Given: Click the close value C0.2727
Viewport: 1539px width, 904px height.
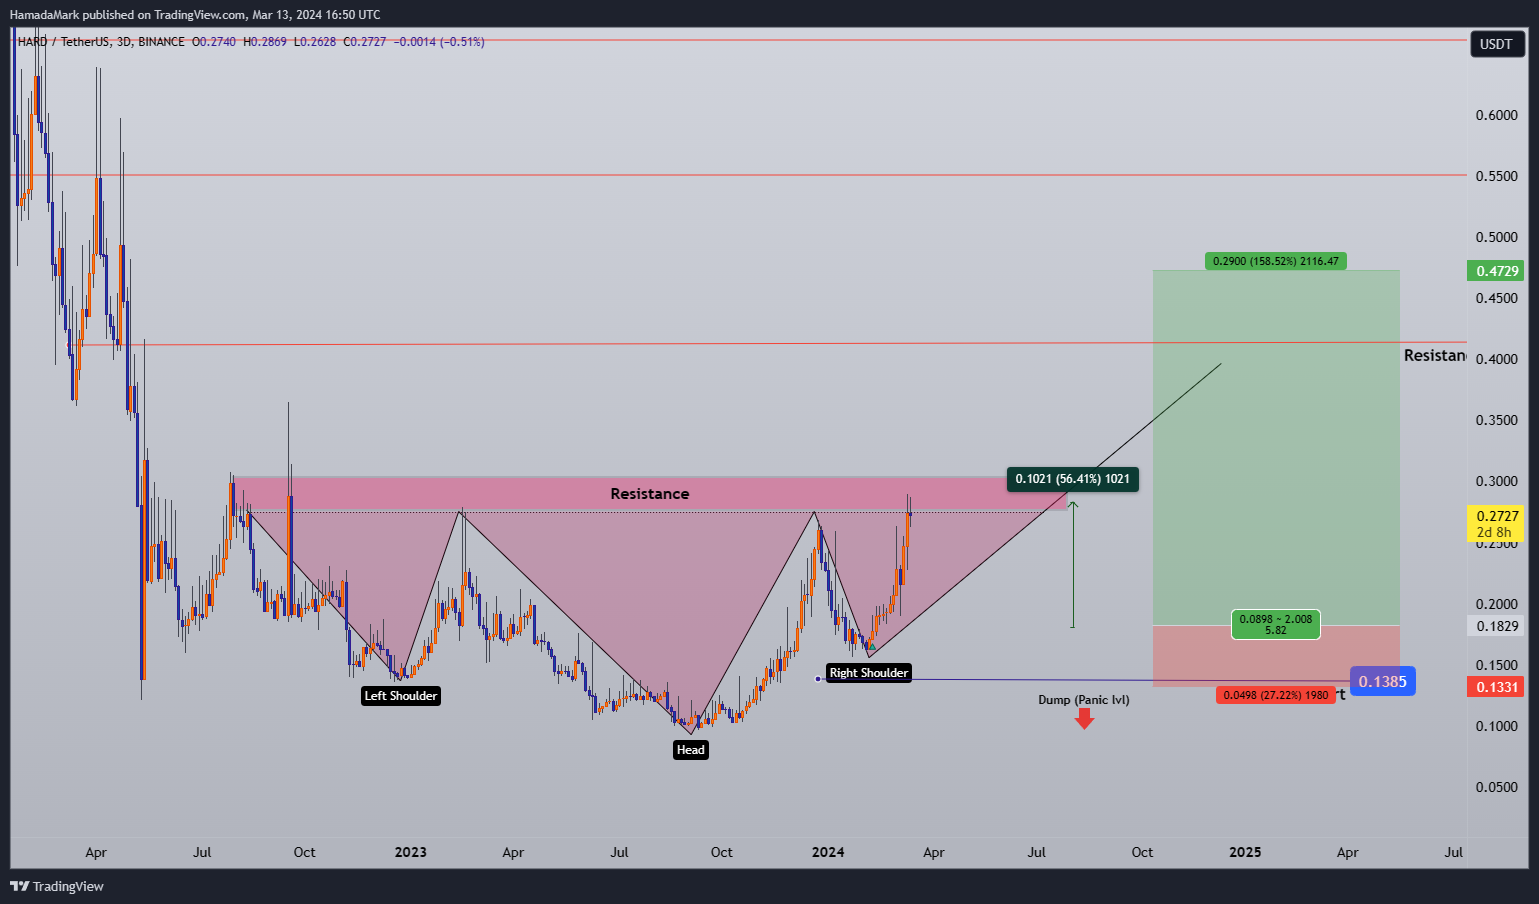Looking at the screenshot, I should point(365,42).
